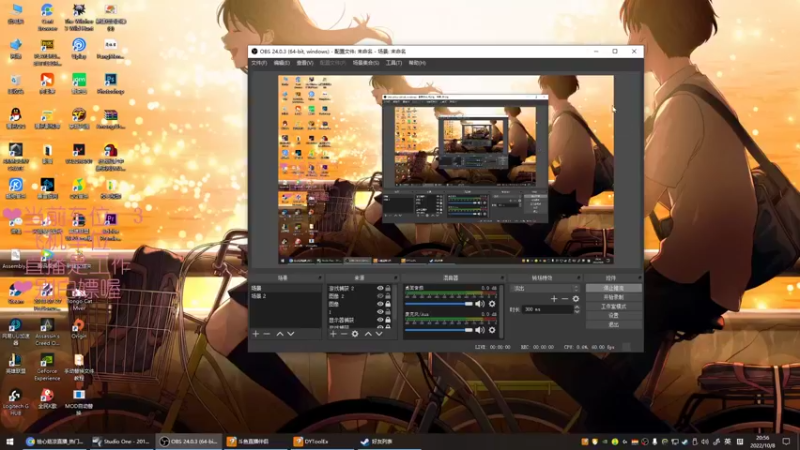Open the 文件(F) File menu
This screenshot has width=800, height=450.
pos(259,63)
